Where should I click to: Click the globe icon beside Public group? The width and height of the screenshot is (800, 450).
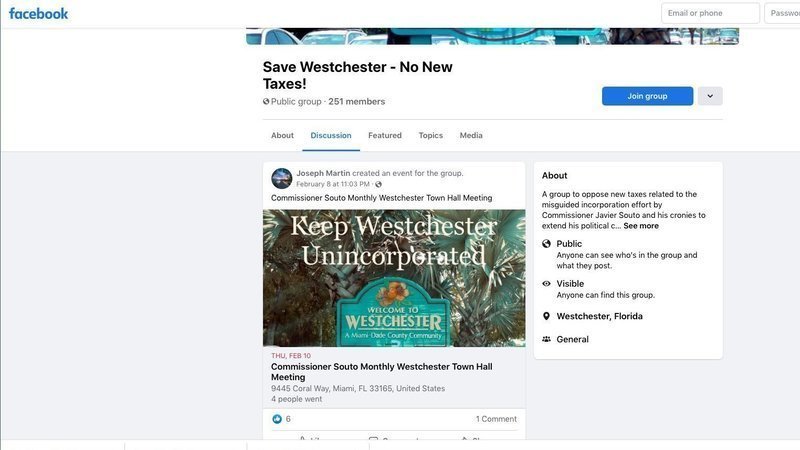[266, 102]
